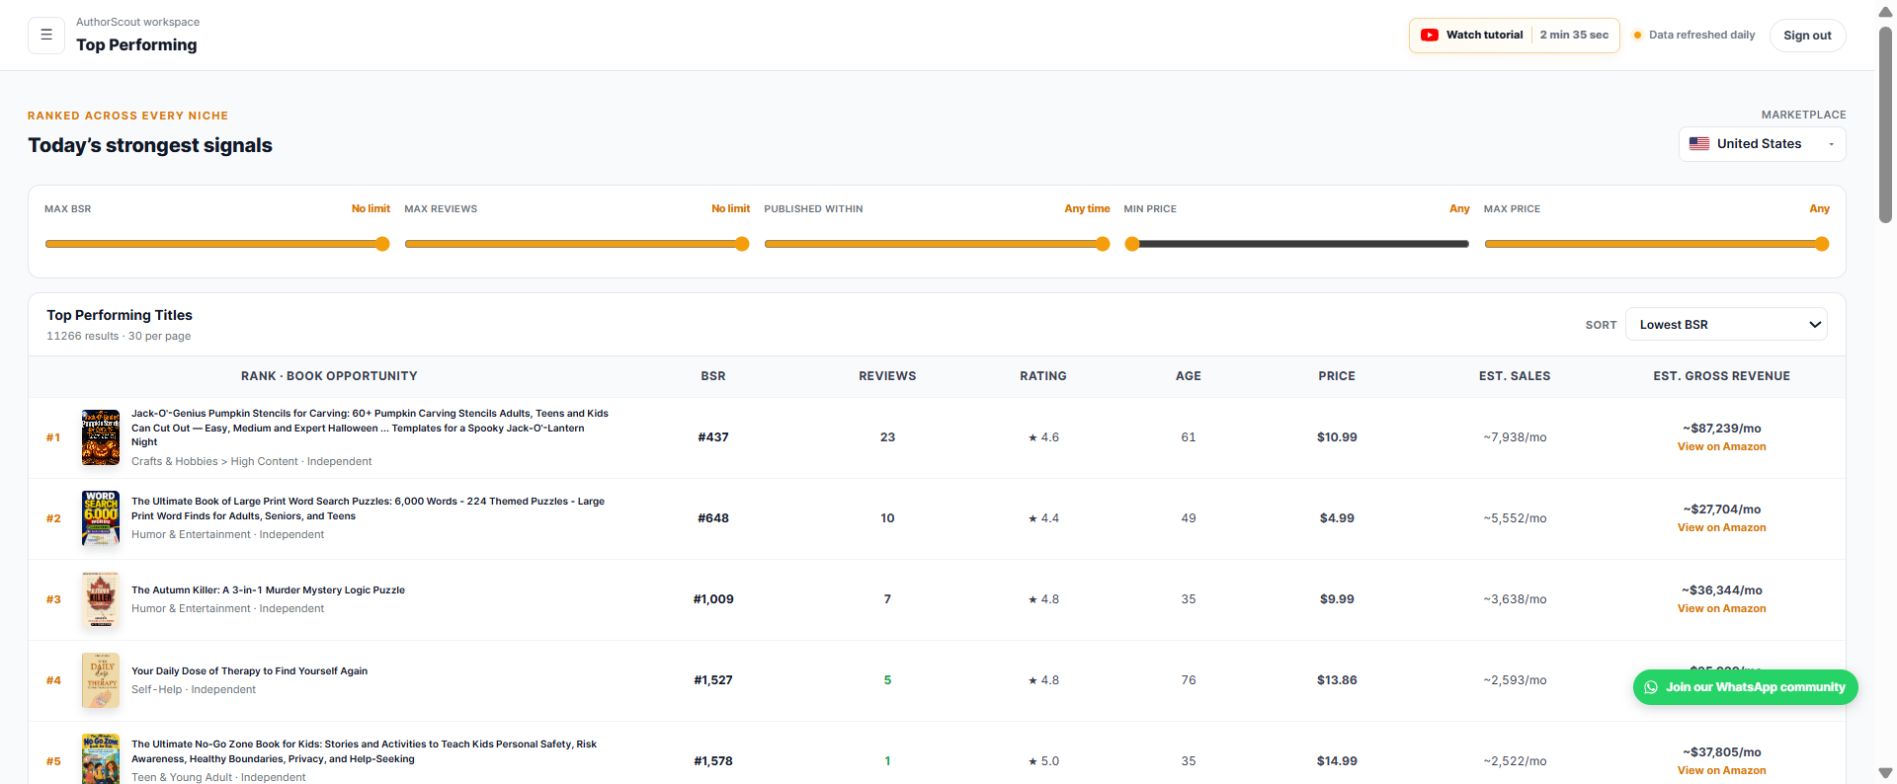
Task: Click the ~5,552/mo estimated sales value
Action: 1515,518
